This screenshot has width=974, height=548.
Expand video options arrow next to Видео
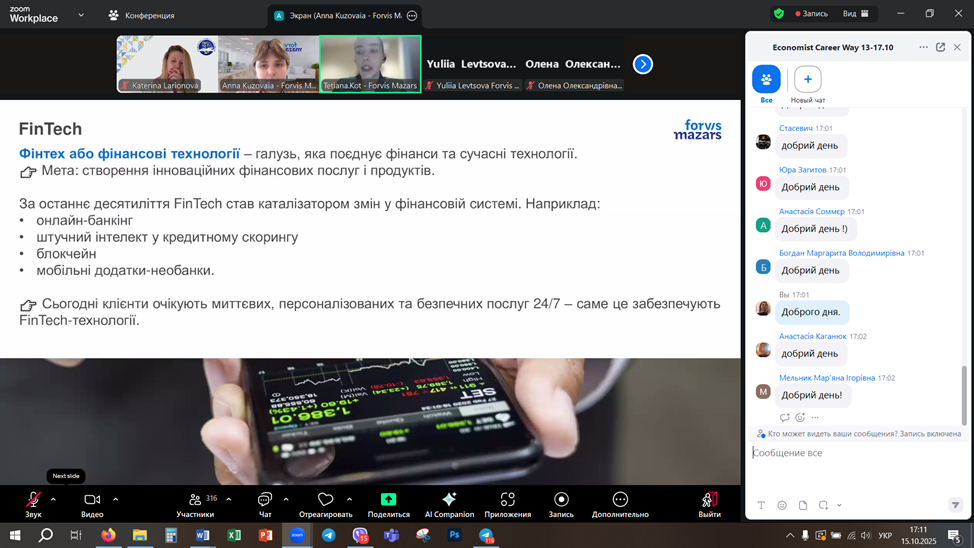click(x=115, y=499)
